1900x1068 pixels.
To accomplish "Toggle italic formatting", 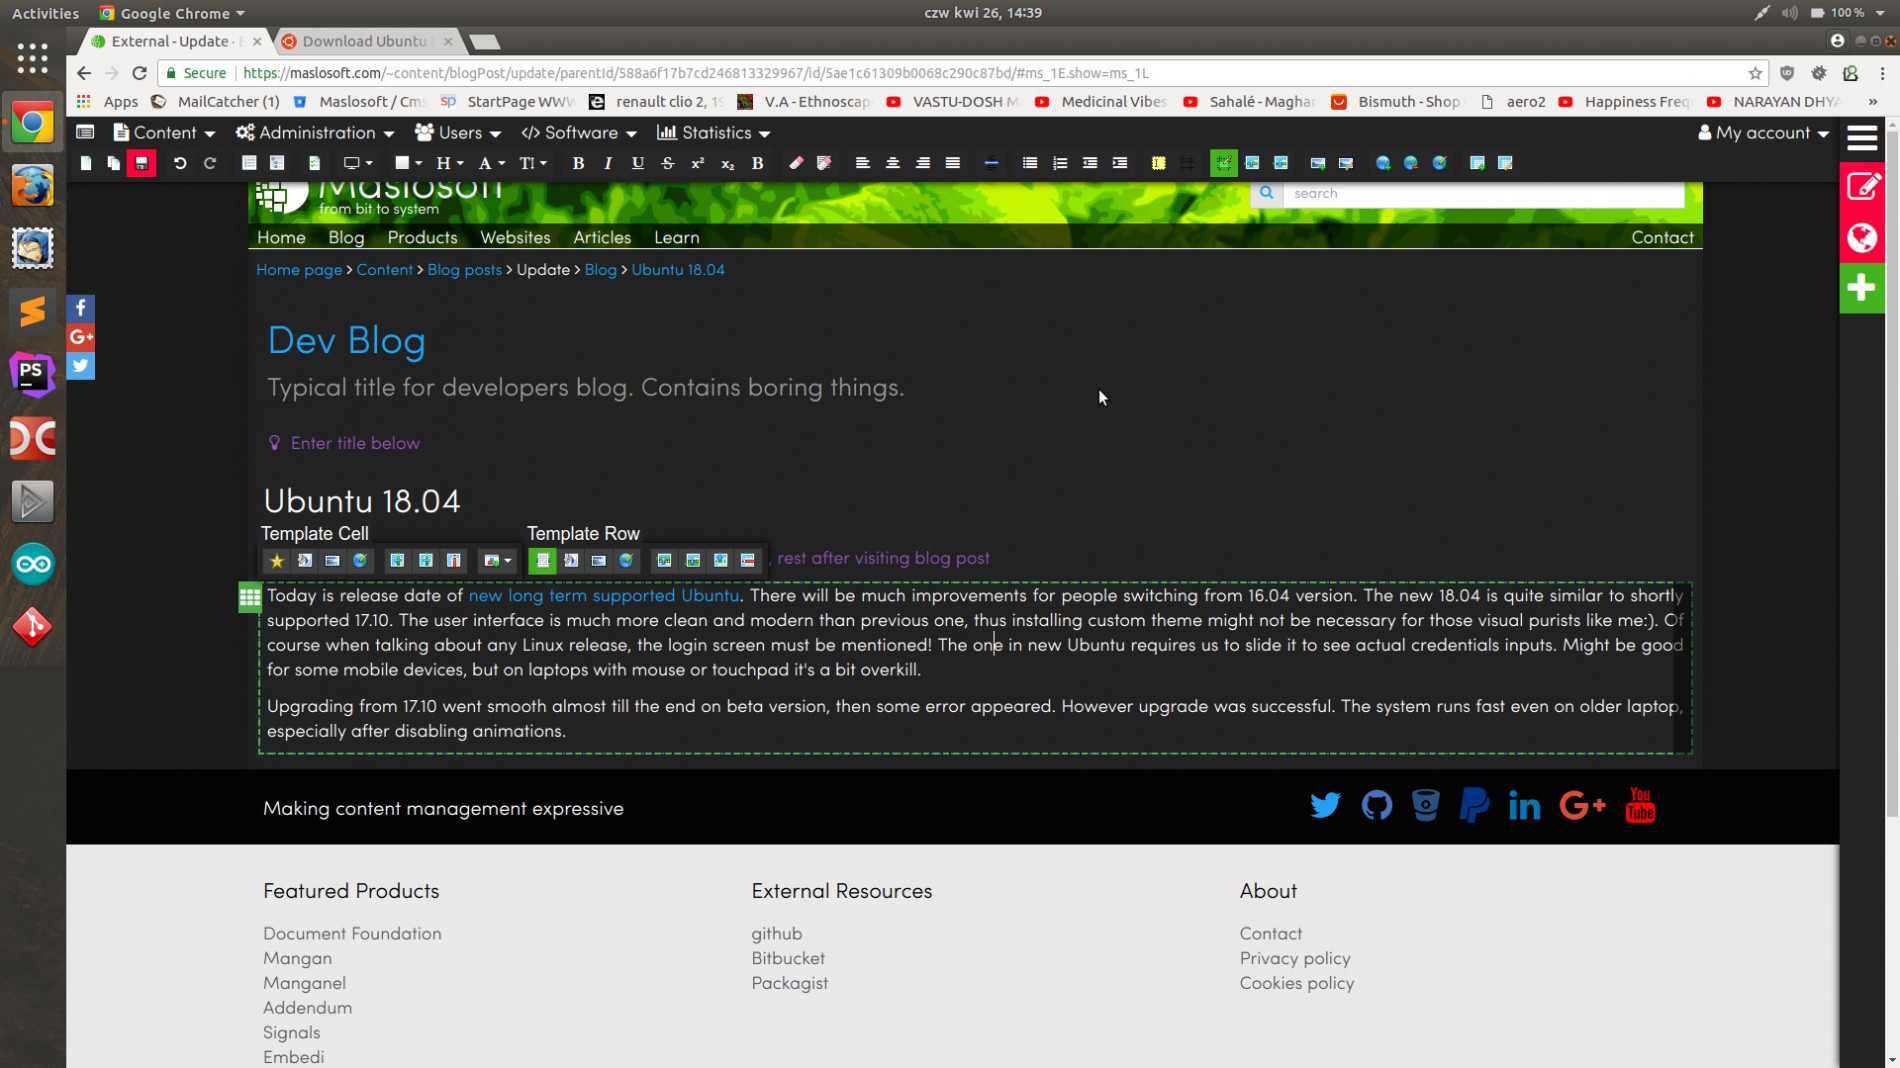I will (608, 163).
